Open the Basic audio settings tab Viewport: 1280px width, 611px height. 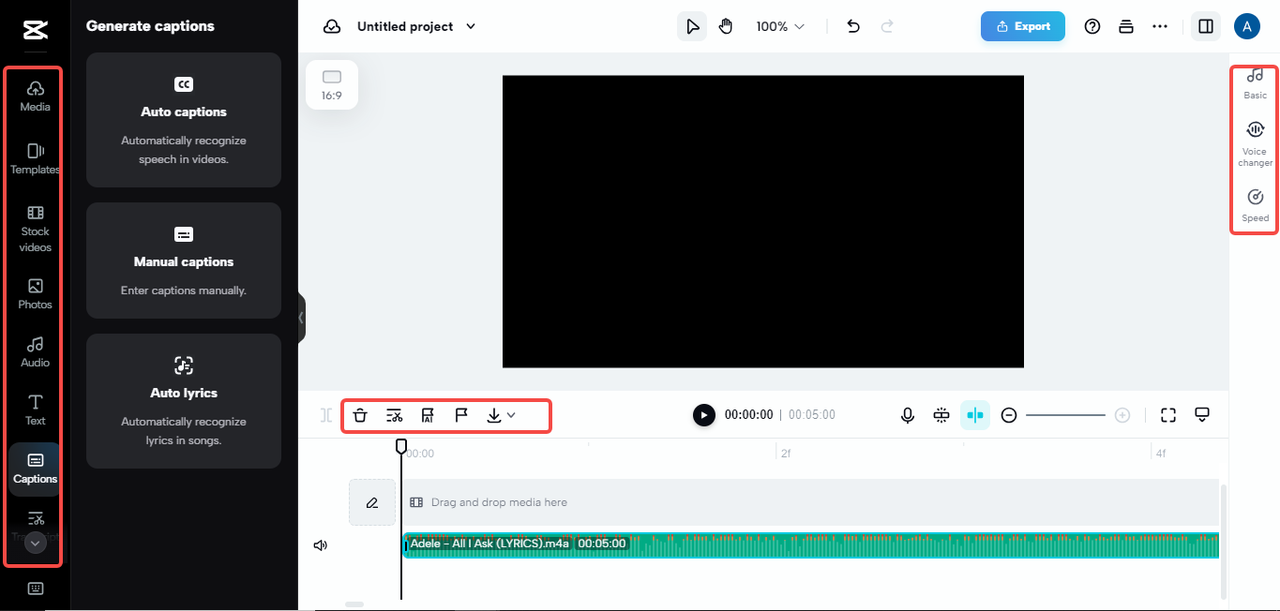pos(1255,84)
